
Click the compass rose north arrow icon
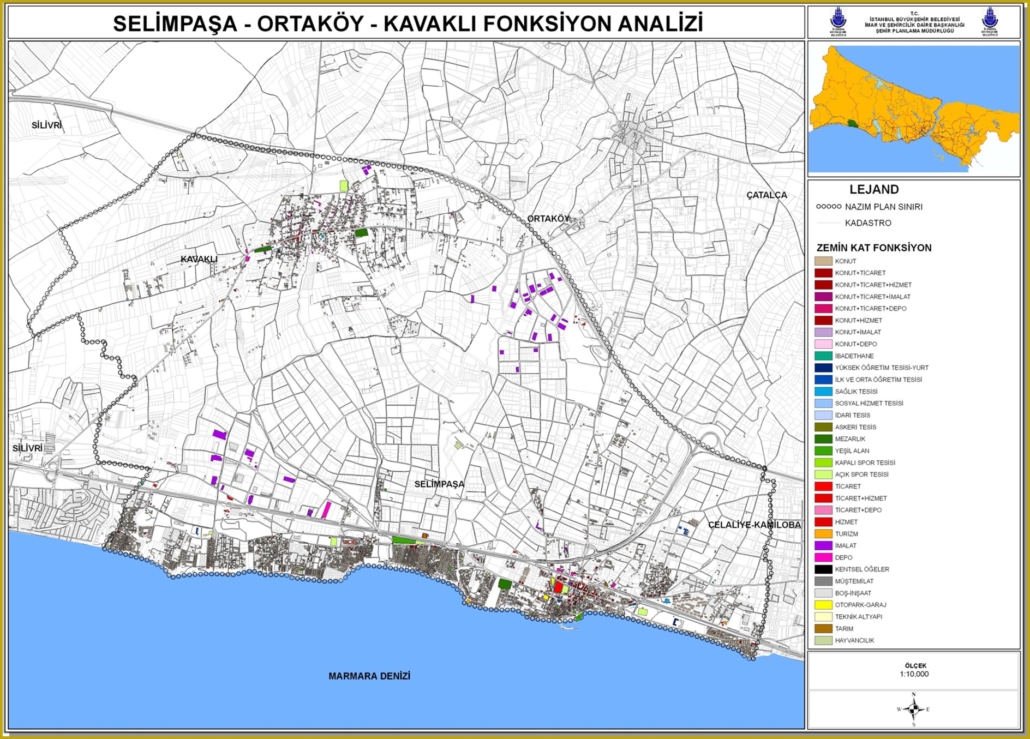(x=915, y=708)
